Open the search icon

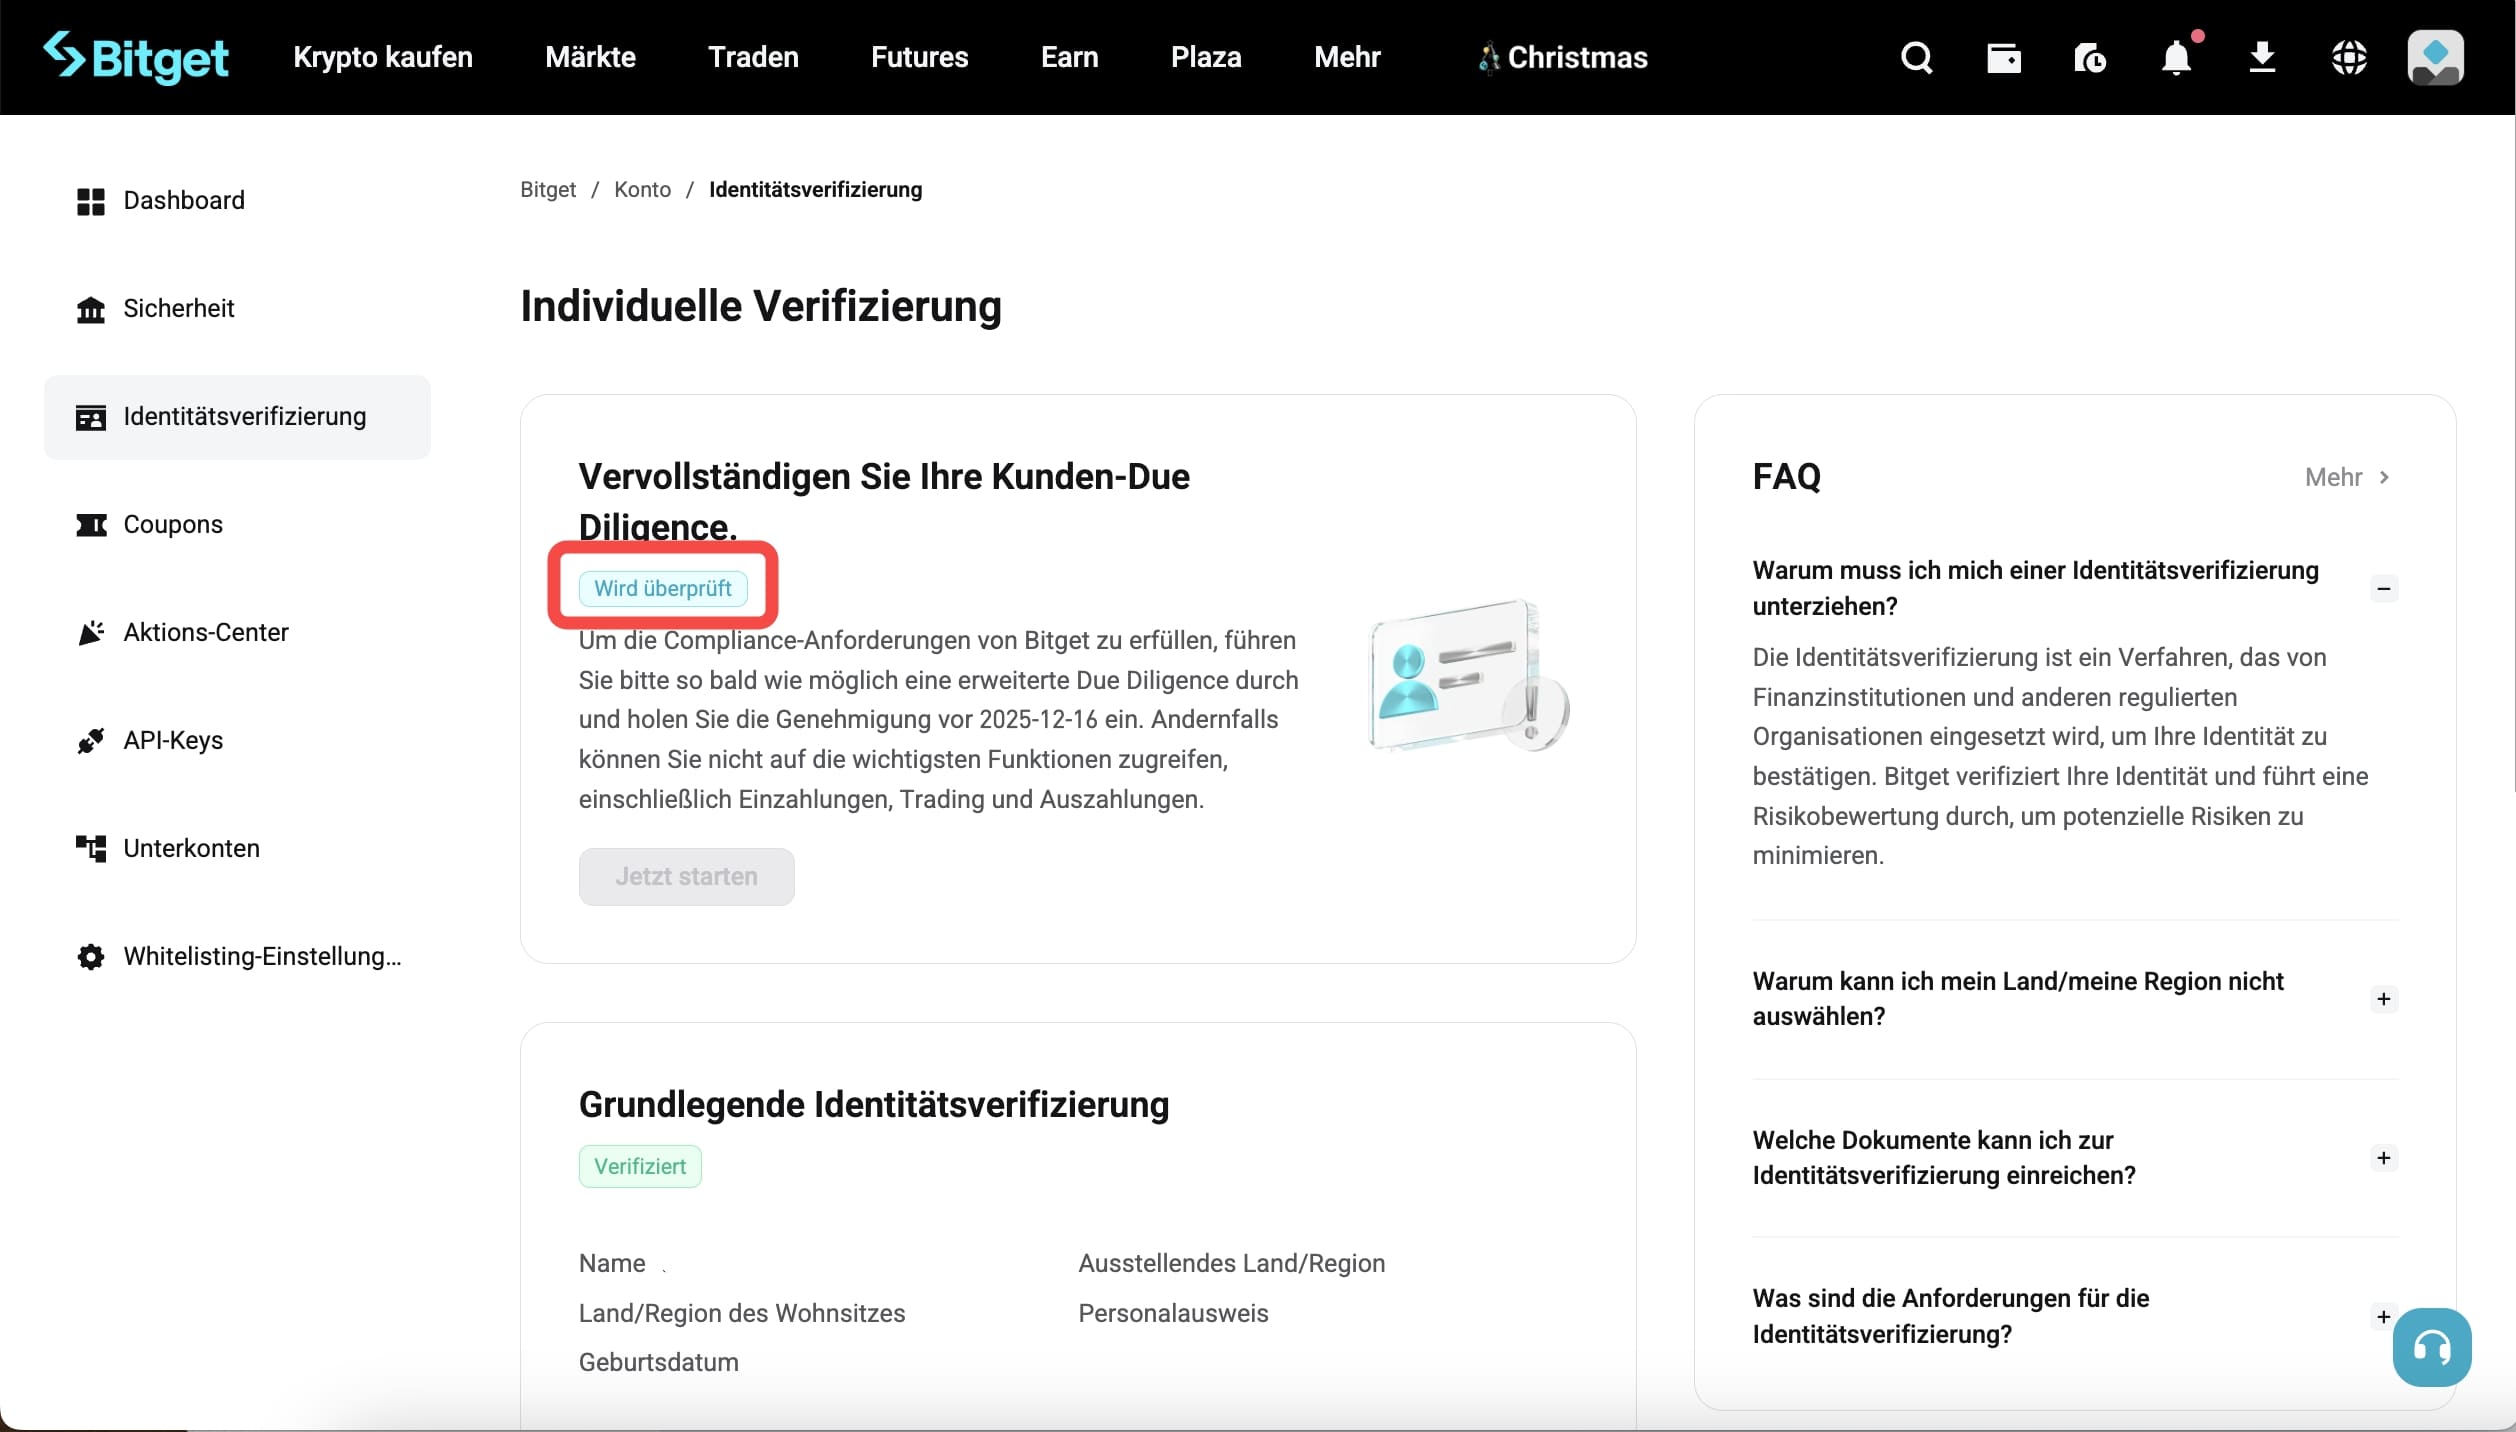tap(1915, 57)
